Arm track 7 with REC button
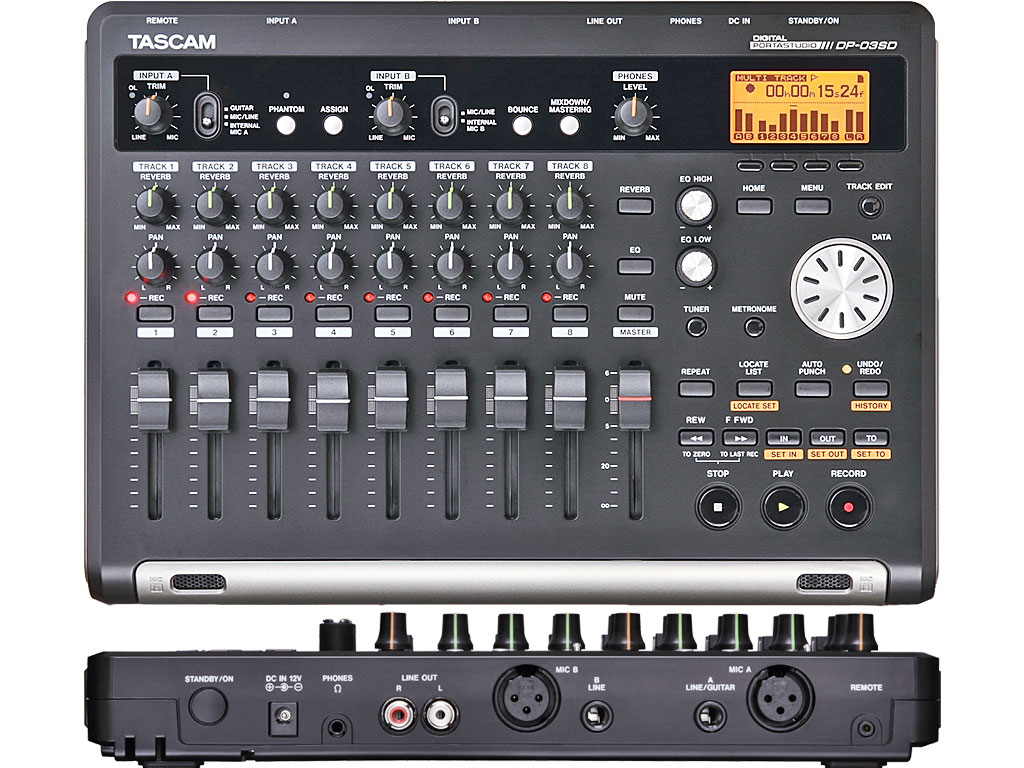 tap(511, 313)
